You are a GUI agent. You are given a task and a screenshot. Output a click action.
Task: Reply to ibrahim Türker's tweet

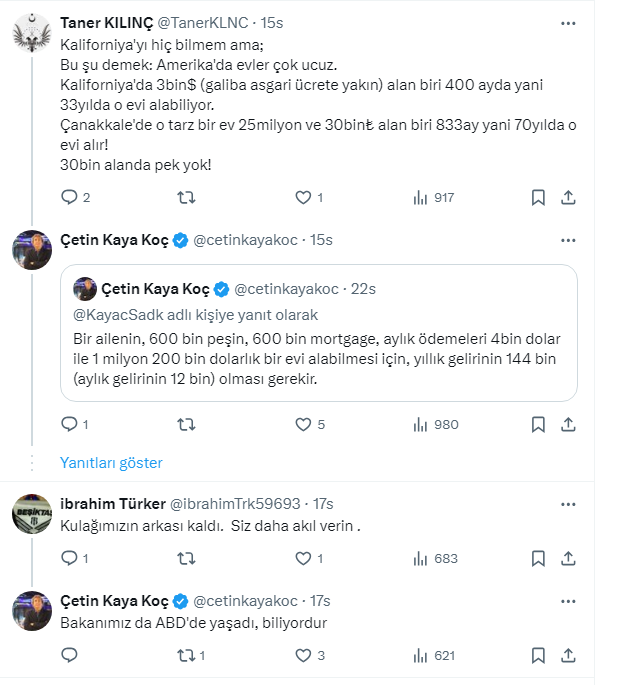(69, 559)
